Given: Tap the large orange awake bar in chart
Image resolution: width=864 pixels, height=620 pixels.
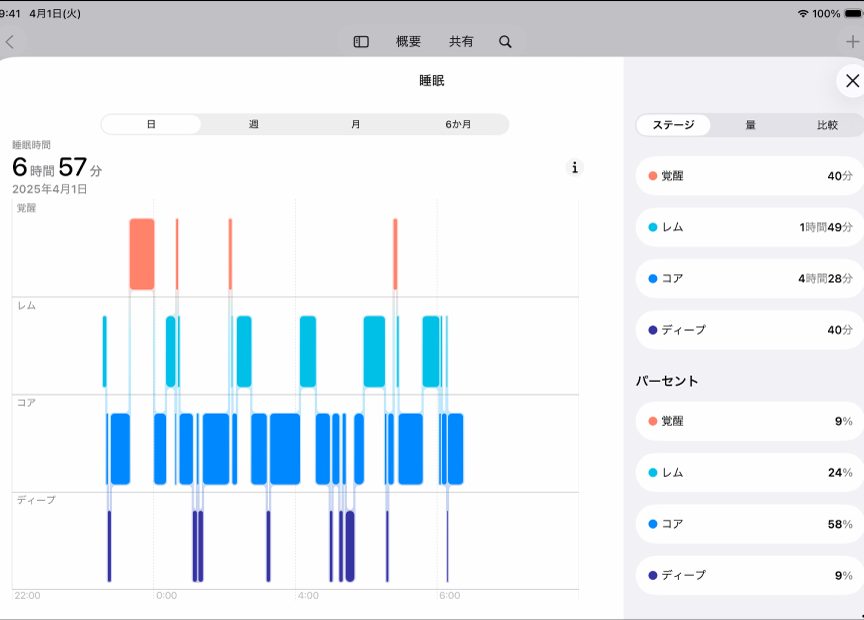Looking at the screenshot, I should [142, 254].
